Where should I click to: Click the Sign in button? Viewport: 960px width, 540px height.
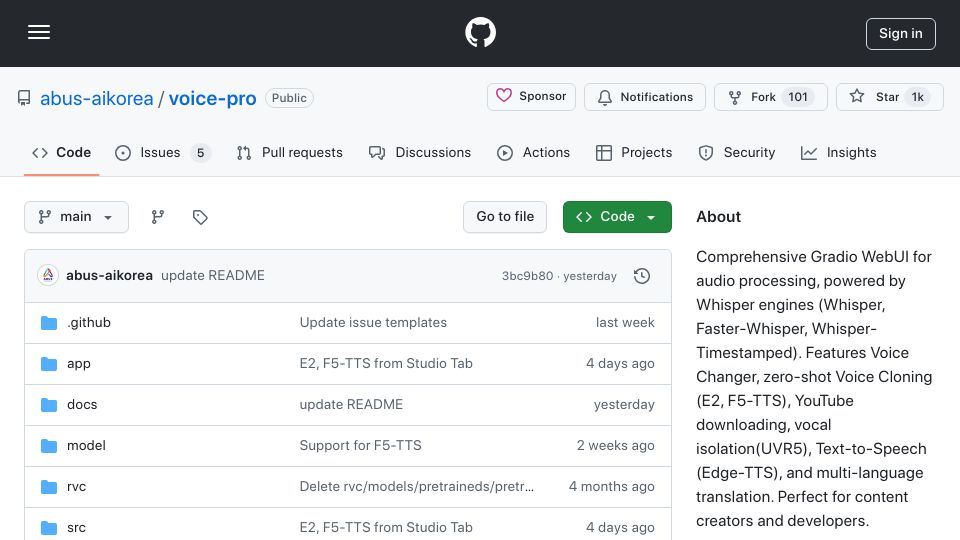900,34
